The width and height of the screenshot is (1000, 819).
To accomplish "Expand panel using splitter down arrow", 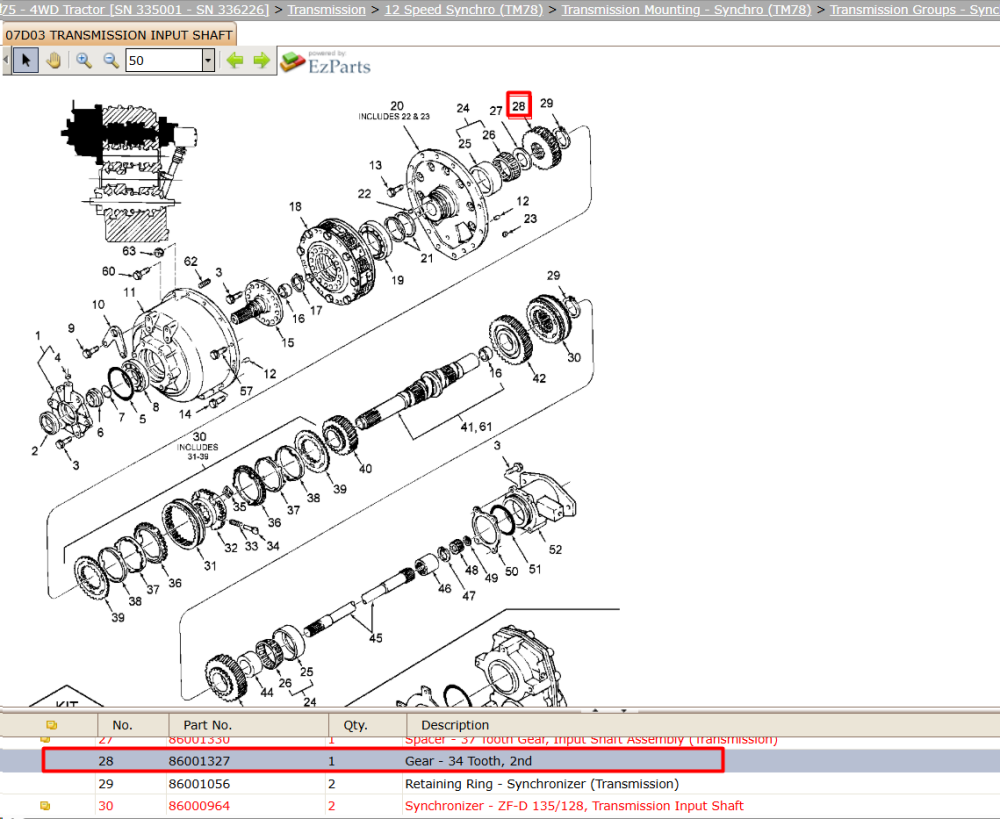I will click(x=624, y=710).
